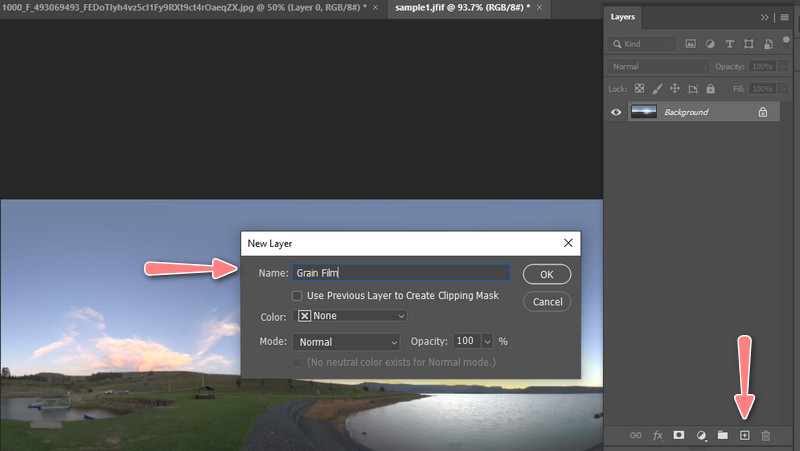This screenshot has height=451, width=800.
Task: Click the link layers icon
Action: [x=635, y=435]
